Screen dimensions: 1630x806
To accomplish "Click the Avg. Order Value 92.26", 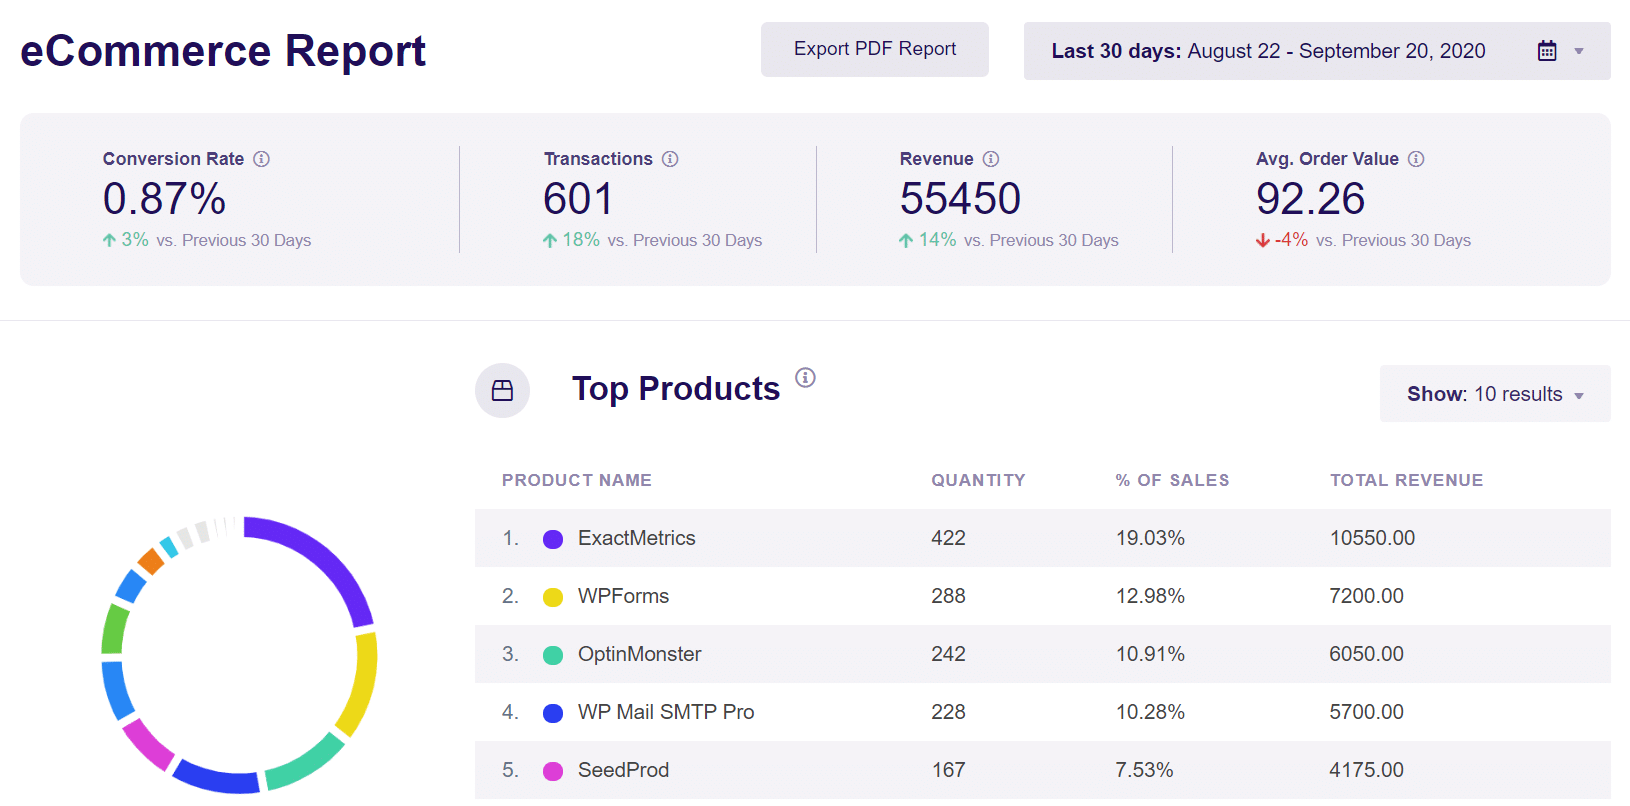I will click(1310, 199).
